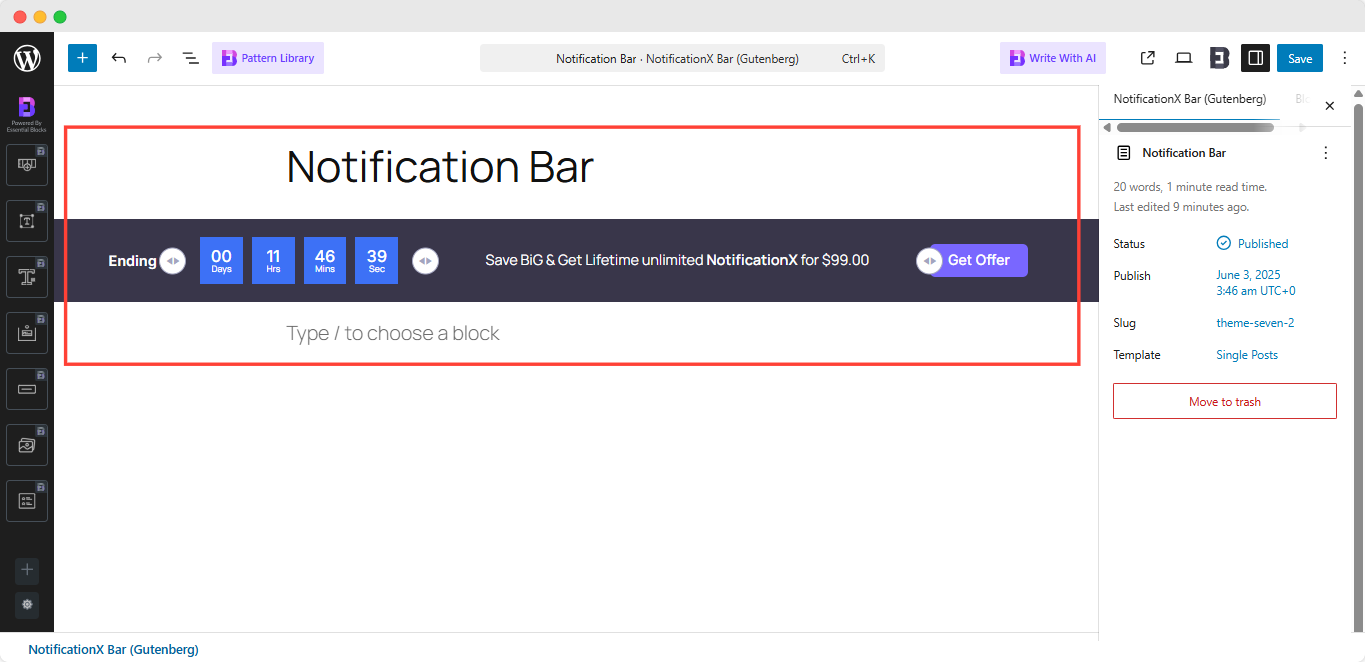Select the Notification Bar title heading
The height and width of the screenshot is (662, 1365).
point(440,167)
